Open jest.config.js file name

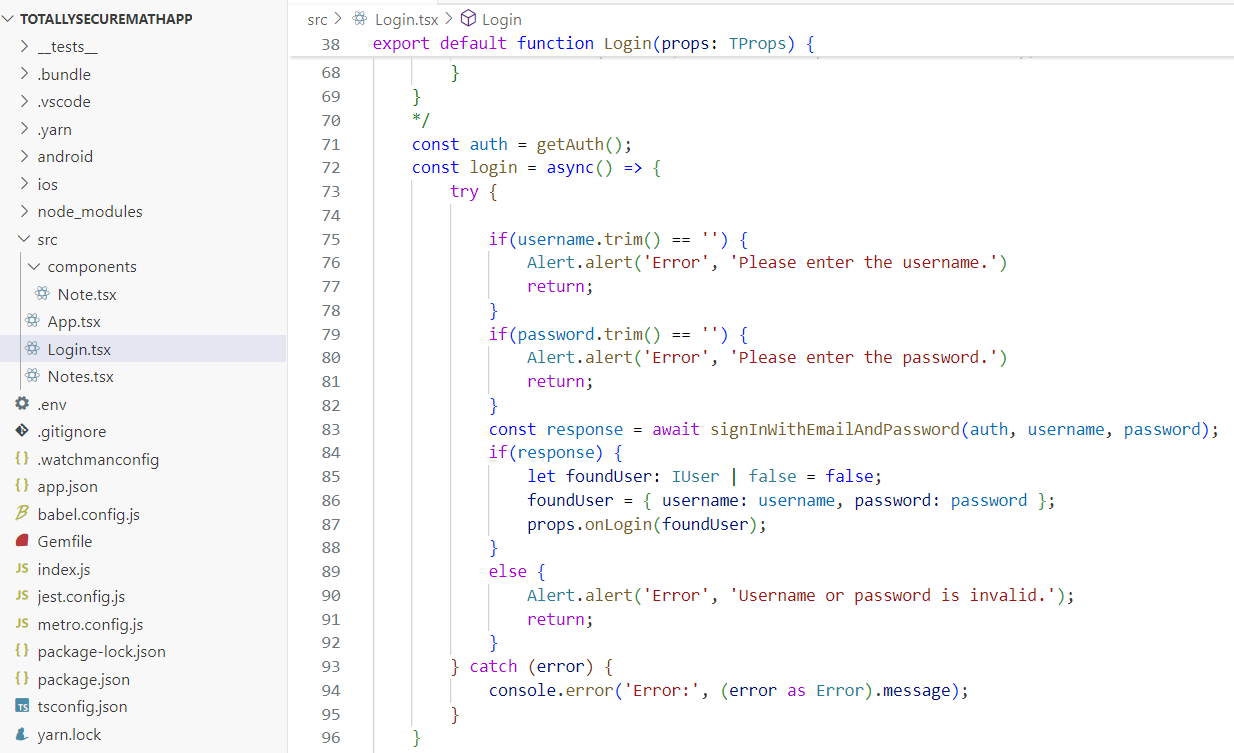pyautogui.click(x=81, y=597)
